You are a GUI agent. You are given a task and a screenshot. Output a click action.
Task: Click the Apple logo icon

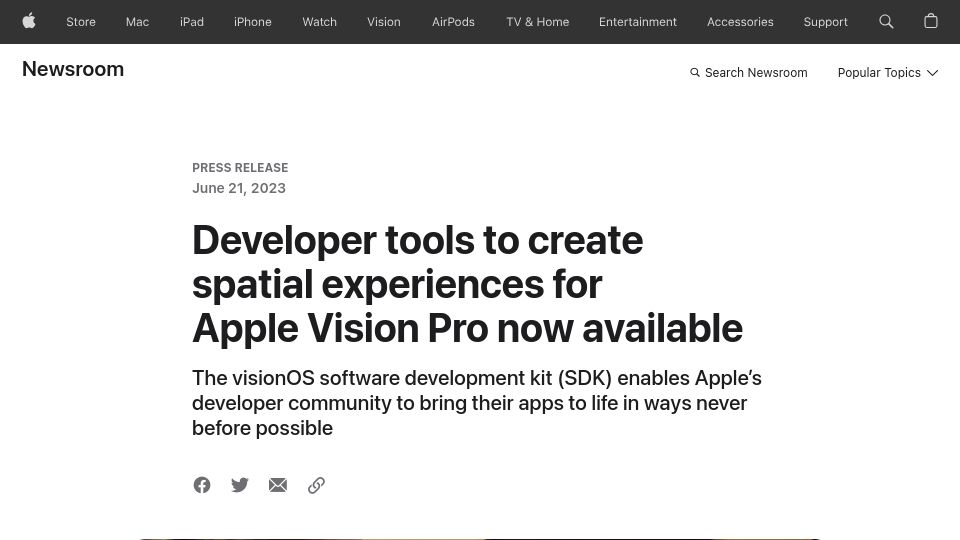click(x=29, y=21)
